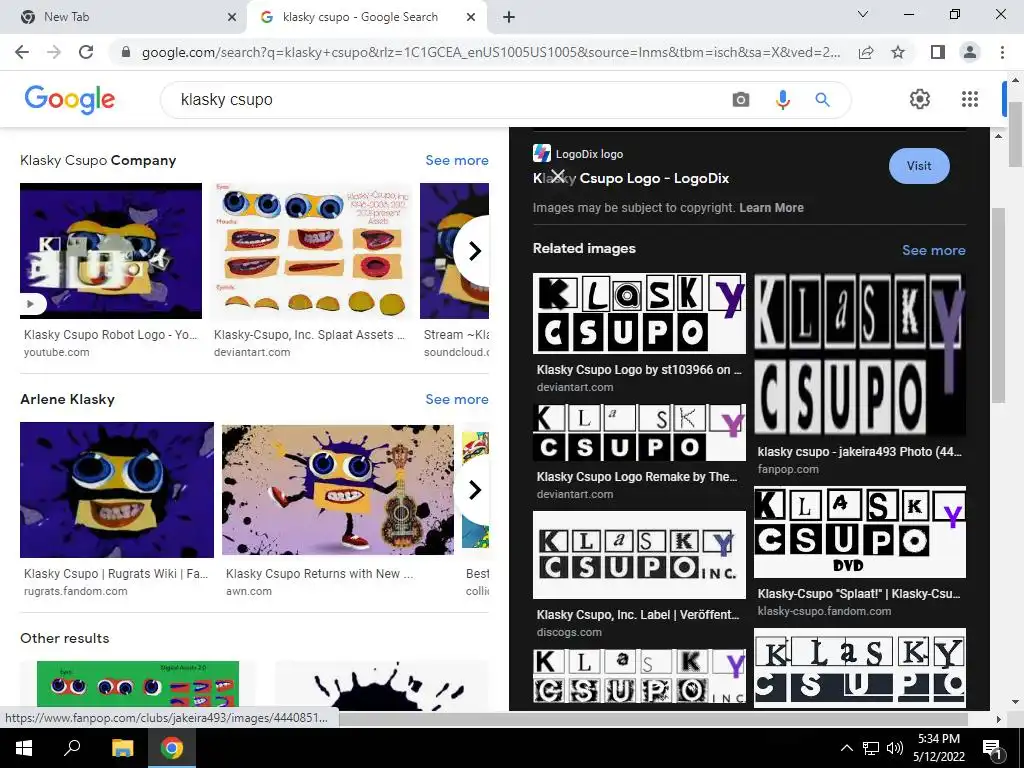Open the Klasky Csupo Logo - LogoDix title
1024x768 pixels.
pos(631,178)
